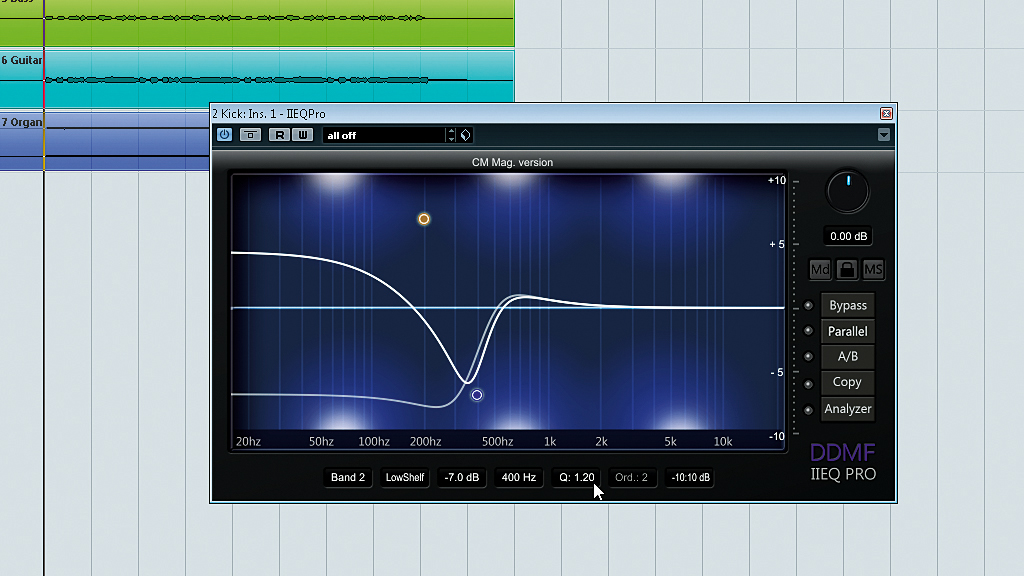Image resolution: width=1024 pixels, height=576 pixels.
Task: Click the A/B compare button
Action: pos(848,357)
